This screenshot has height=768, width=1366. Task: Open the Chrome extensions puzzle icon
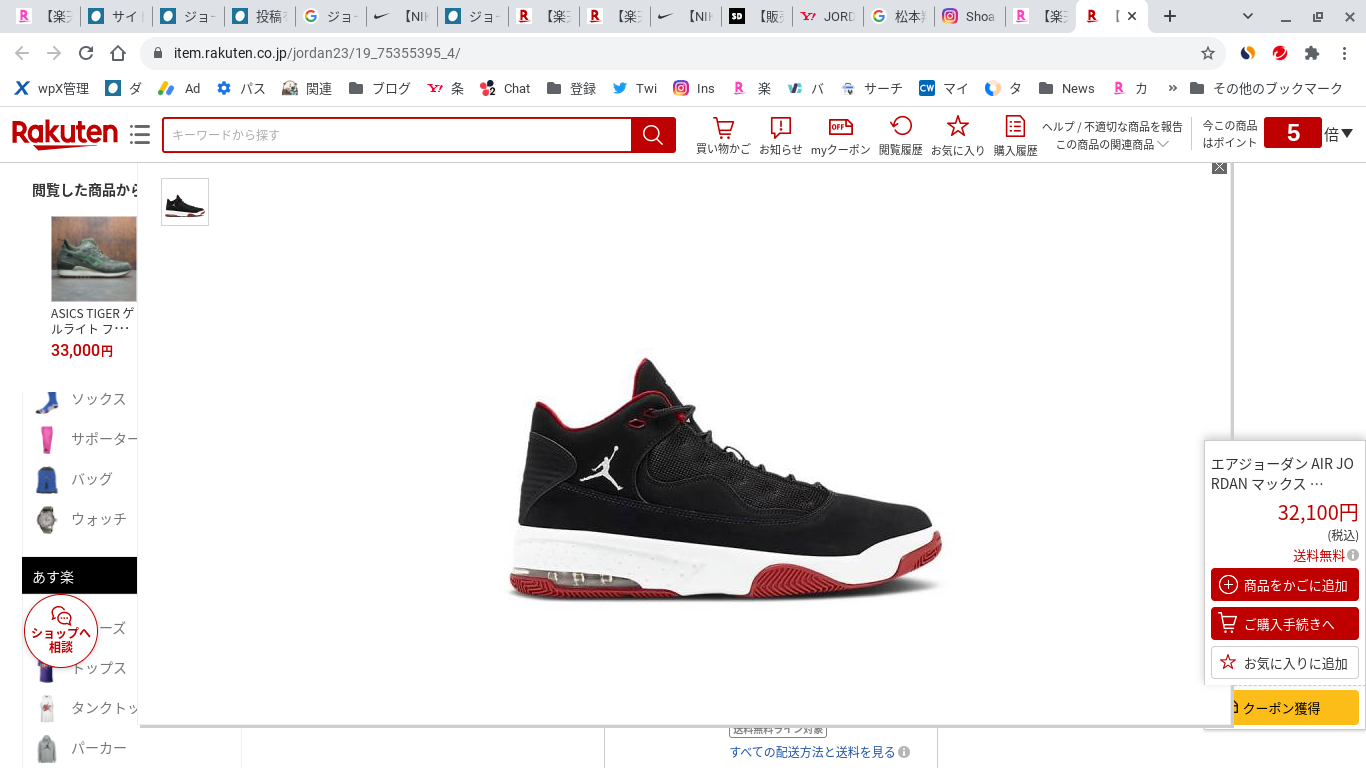pos(1312,53)
